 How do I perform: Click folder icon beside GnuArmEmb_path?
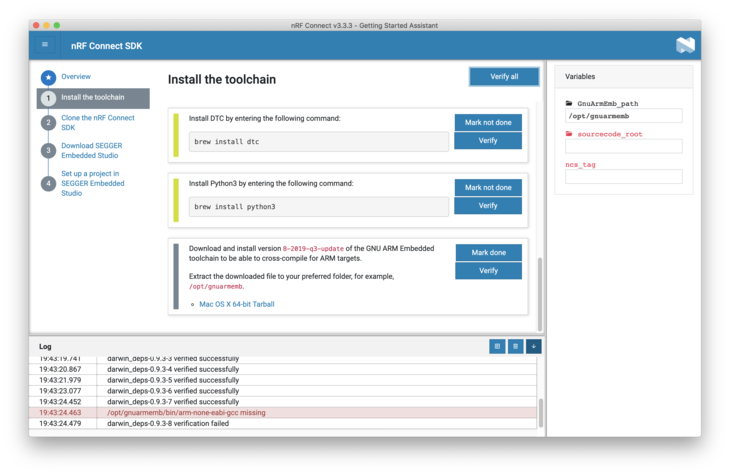click(x=569, y=103)
